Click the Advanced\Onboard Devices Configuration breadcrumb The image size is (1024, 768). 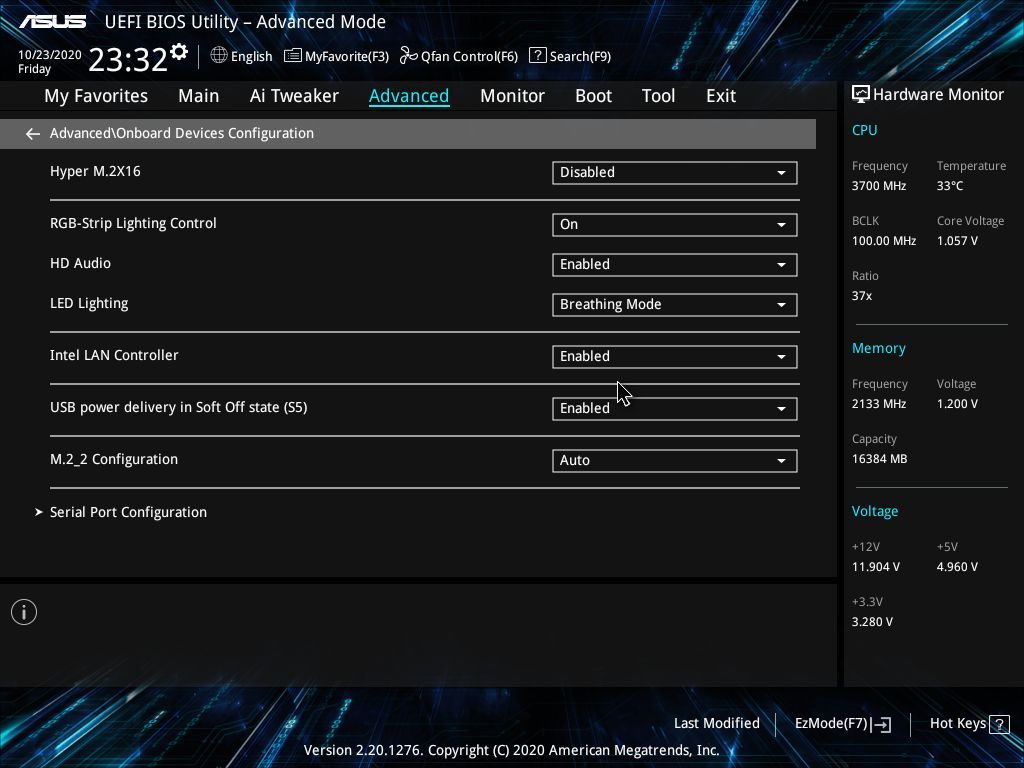coord(182,133)
